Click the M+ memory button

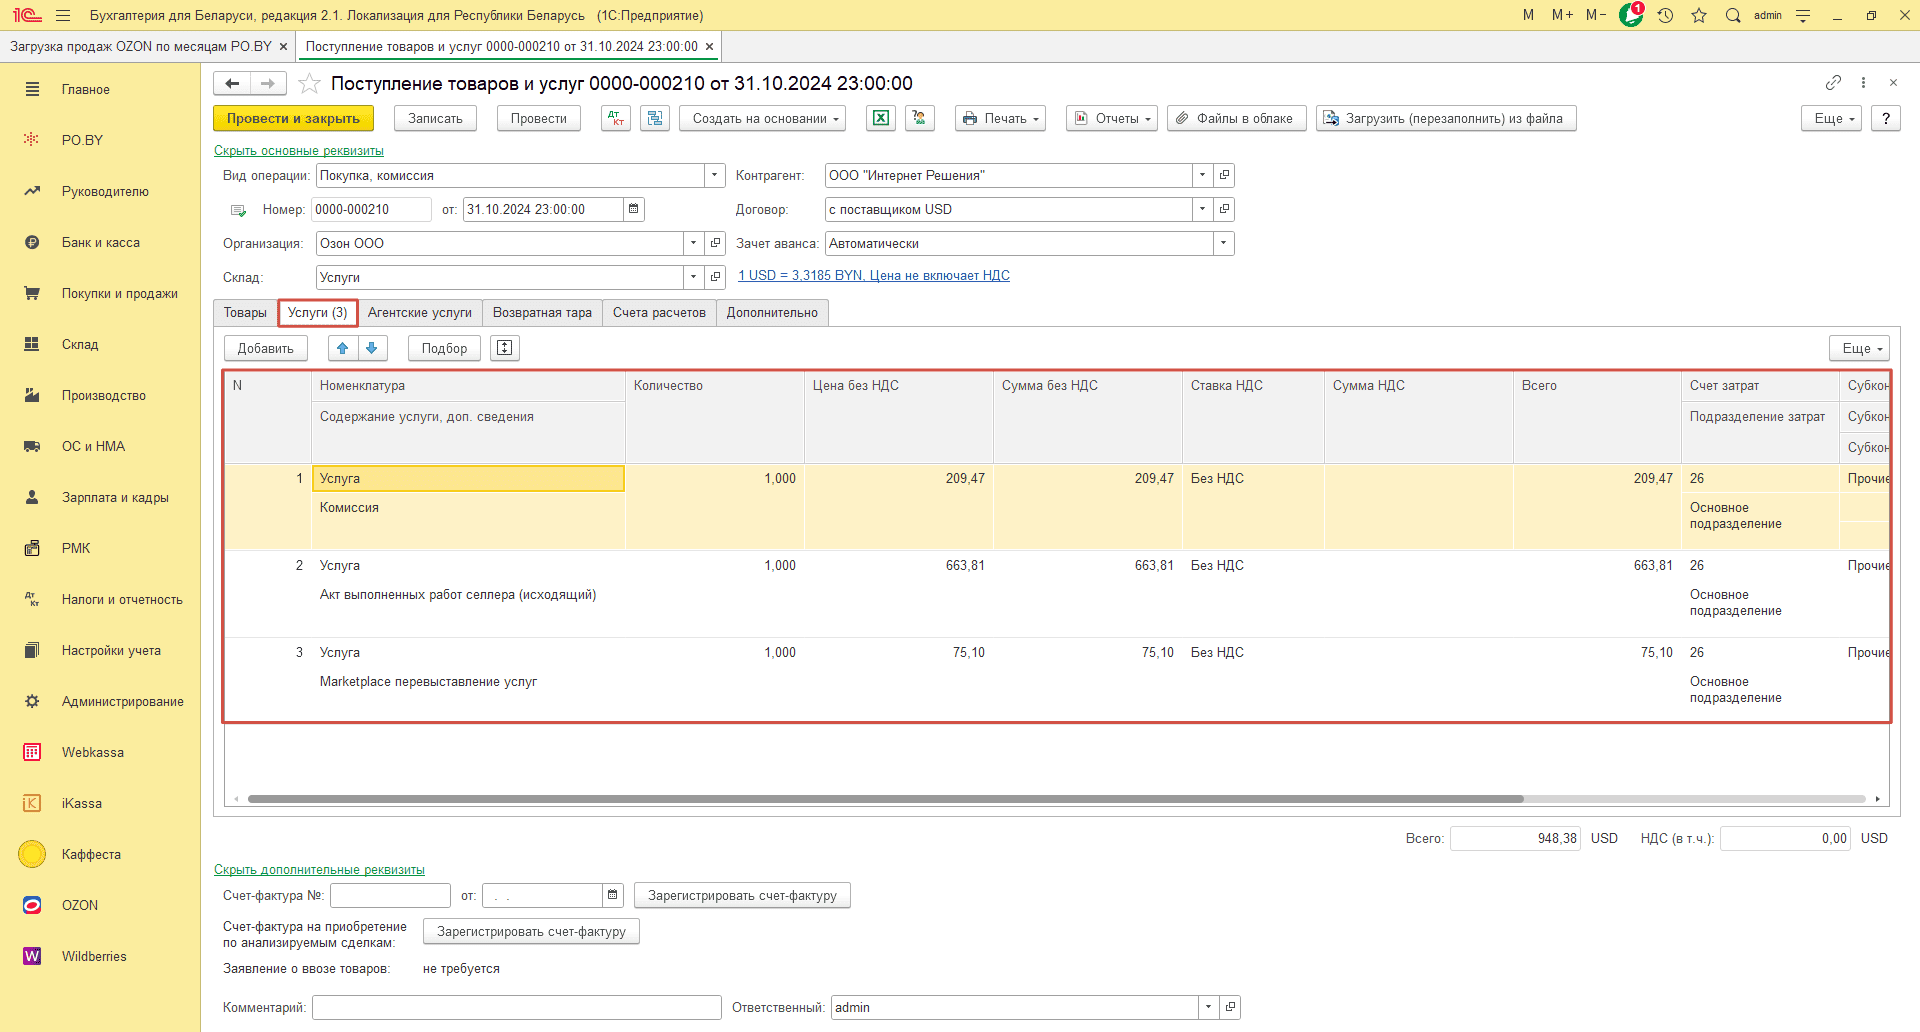pos(1562,15)
